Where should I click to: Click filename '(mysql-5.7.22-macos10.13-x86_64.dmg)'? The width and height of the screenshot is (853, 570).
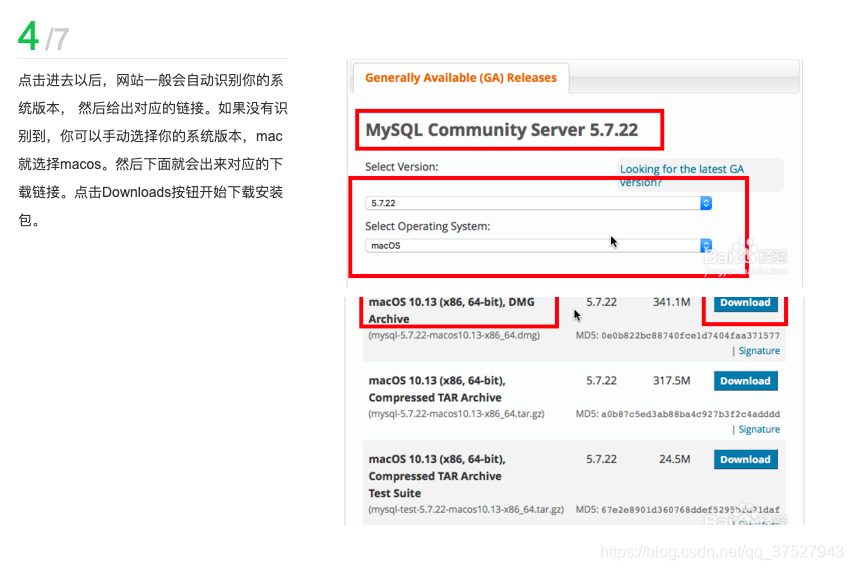tap(454, 335)
